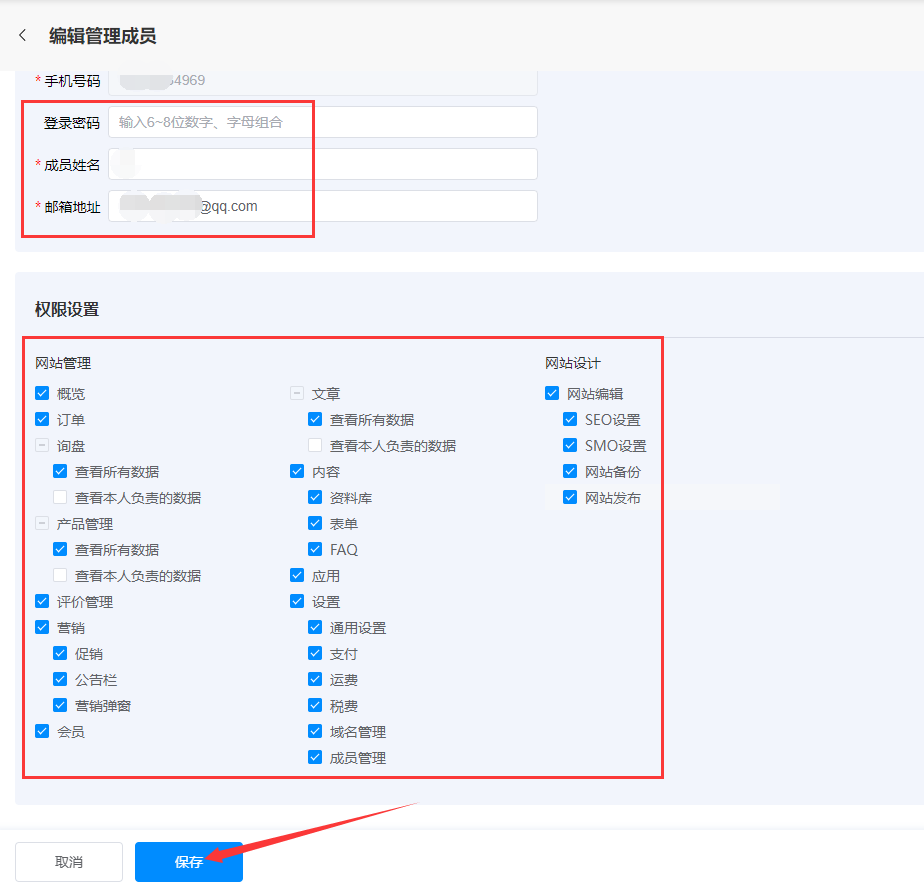924x887 pixels.
Task: Focus the 登录密码 input field
Action: [322, 122]
